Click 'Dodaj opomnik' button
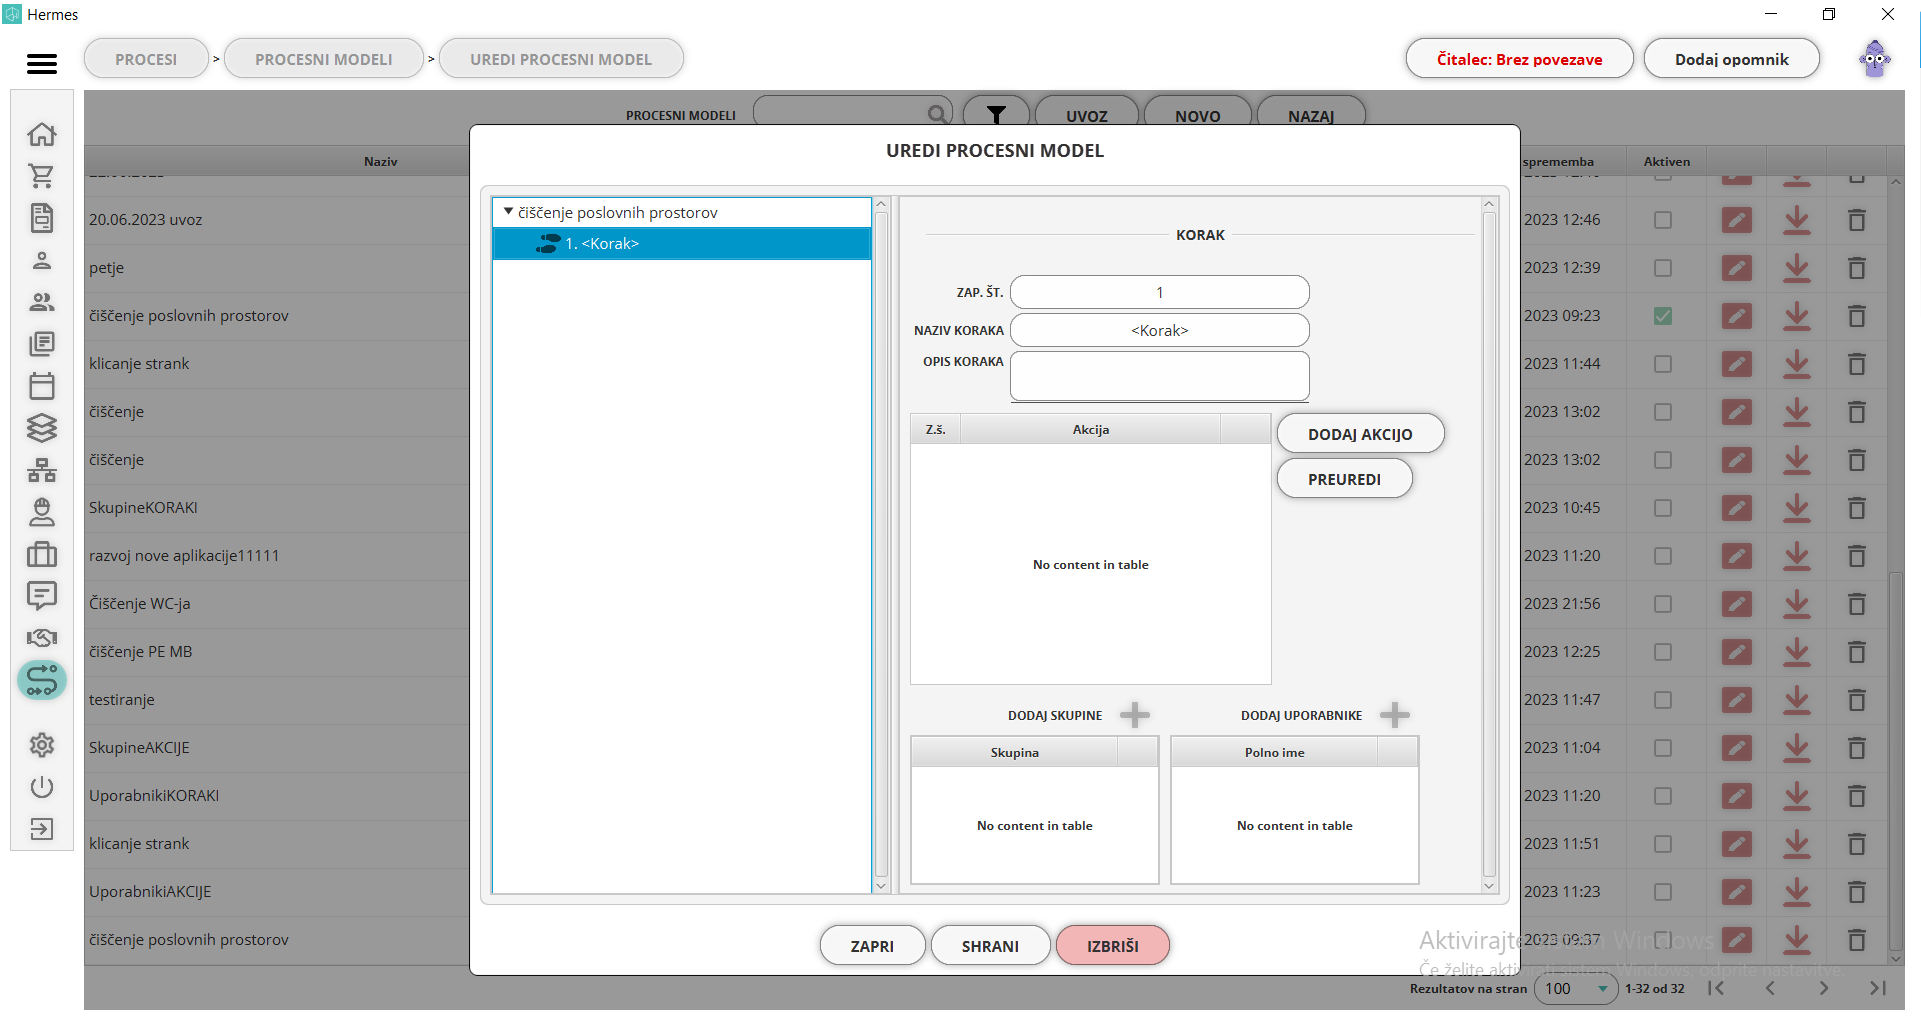The height and width of the screenshot is (1026, 1921). (x=1732, y=59)
